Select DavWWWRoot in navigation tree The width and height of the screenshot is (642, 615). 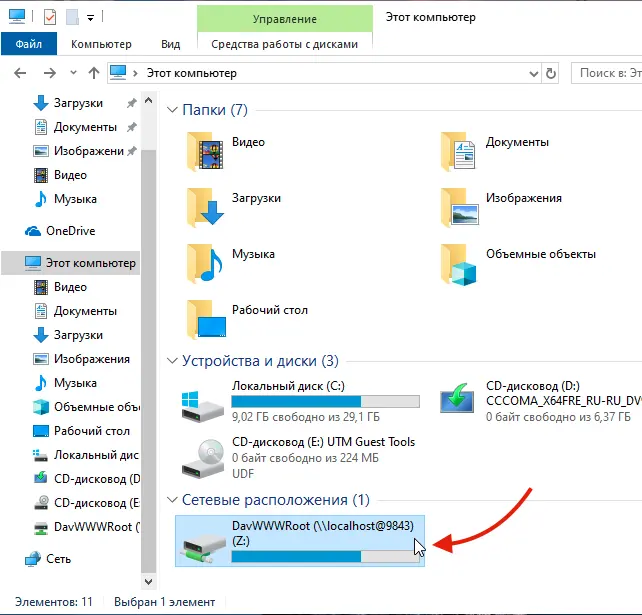click(x=97, y=527)
